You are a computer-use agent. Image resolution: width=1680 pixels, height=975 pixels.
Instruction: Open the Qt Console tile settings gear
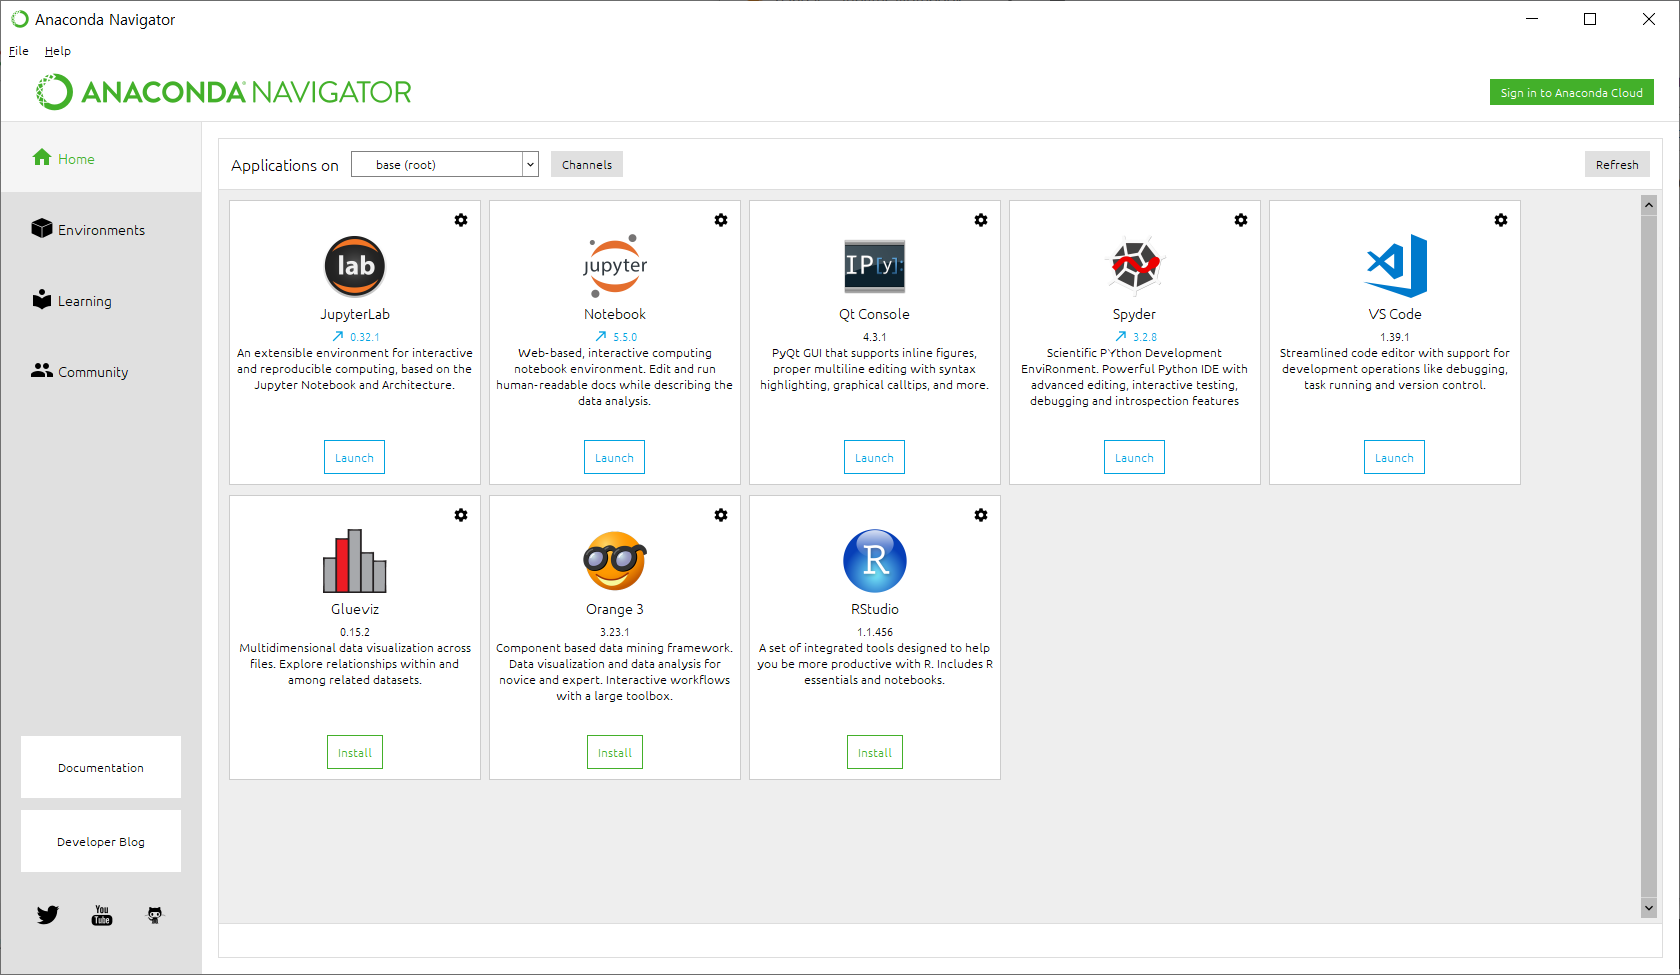[981, 220]
